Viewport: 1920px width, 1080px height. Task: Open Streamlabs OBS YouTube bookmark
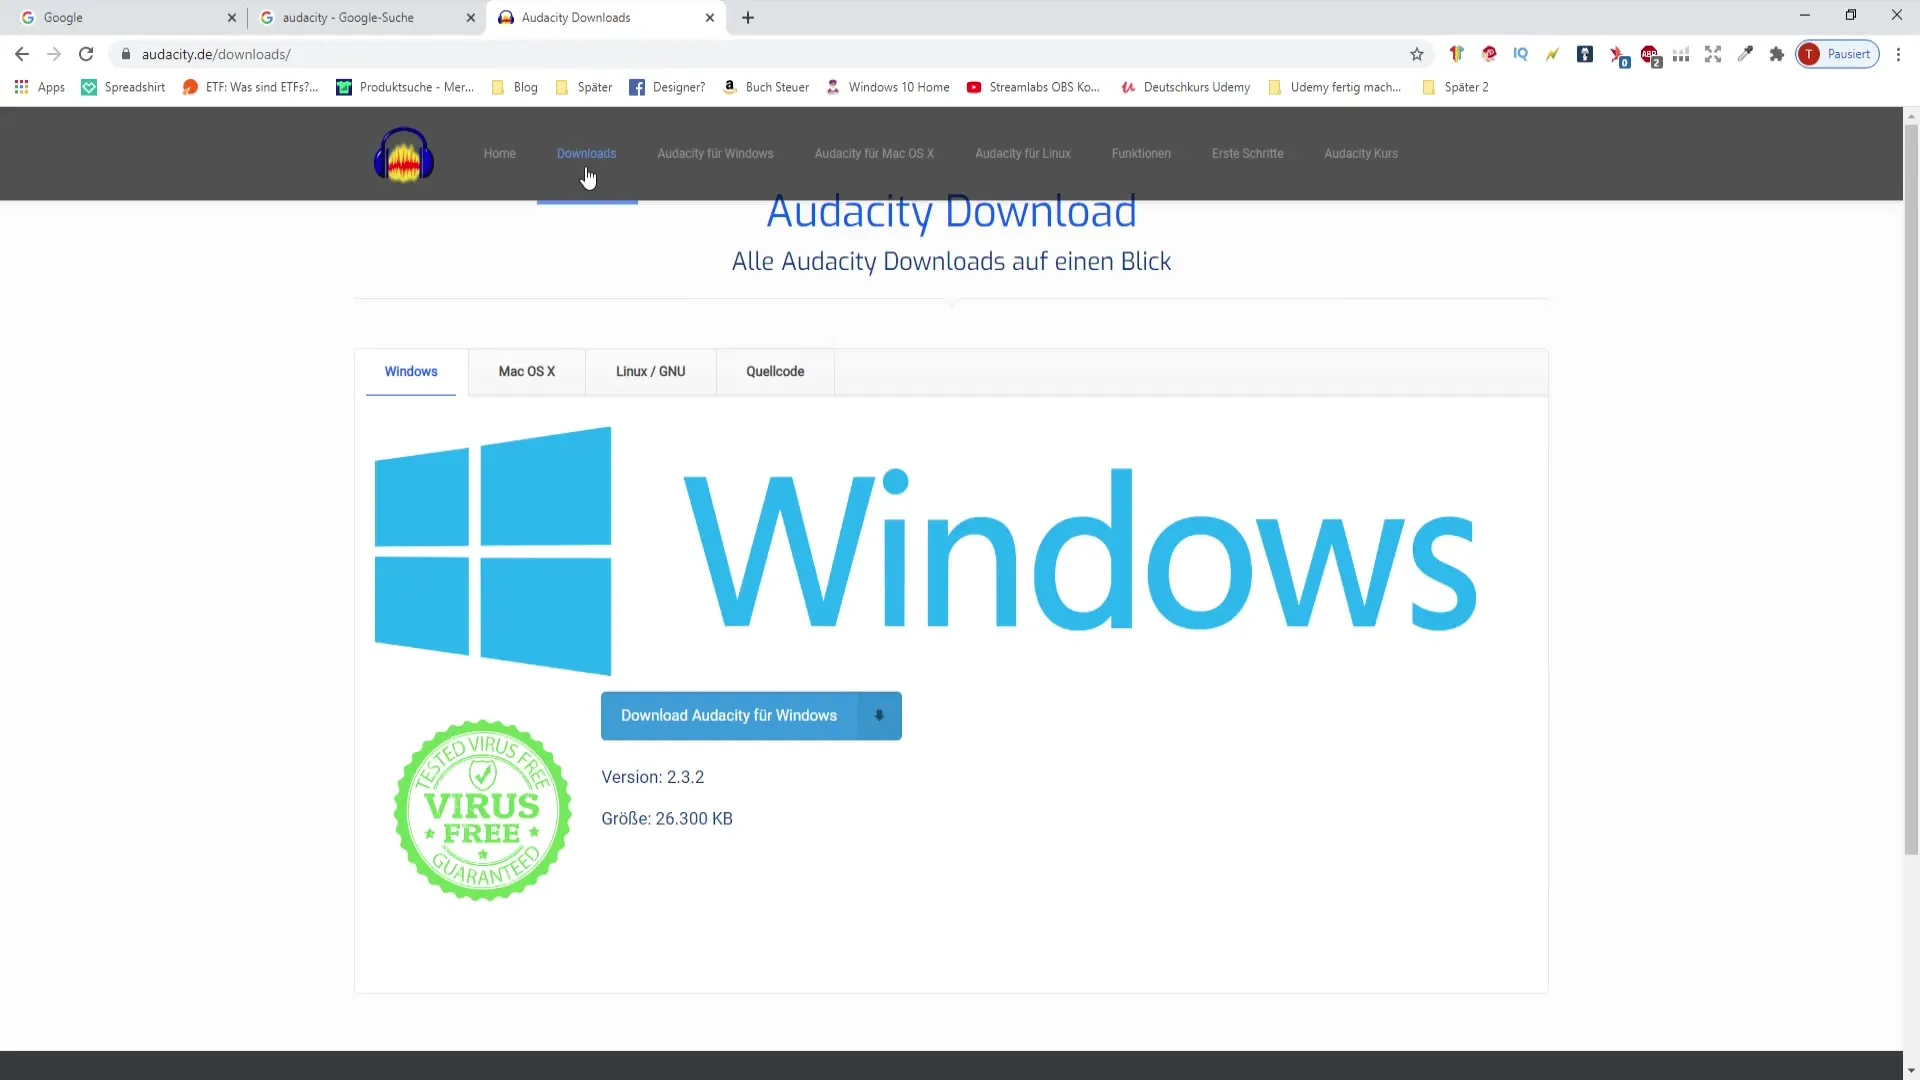1033,87
